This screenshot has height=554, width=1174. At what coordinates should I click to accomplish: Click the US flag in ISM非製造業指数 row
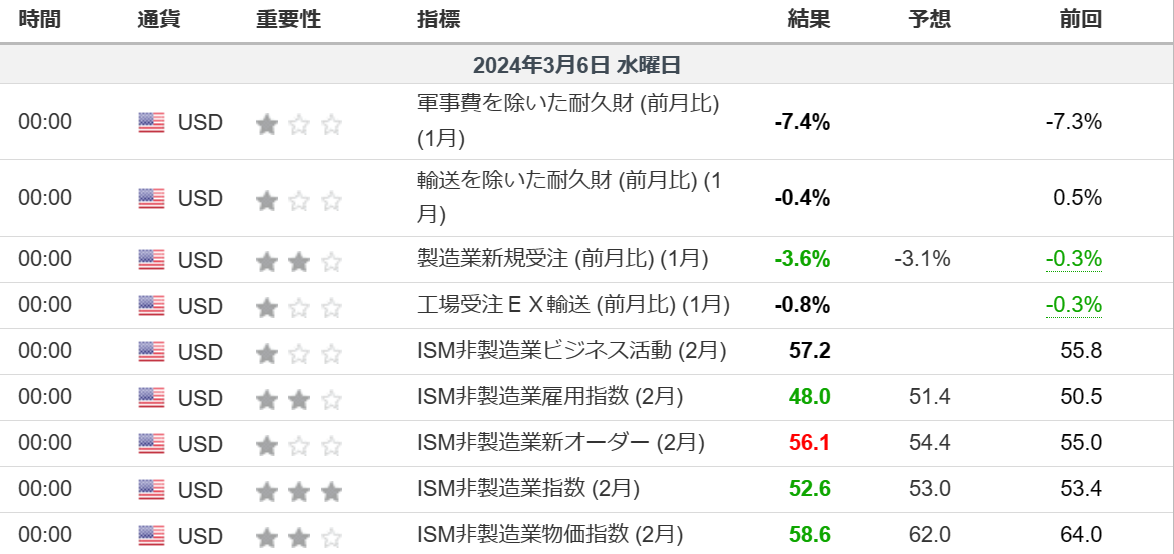[151, 490]
